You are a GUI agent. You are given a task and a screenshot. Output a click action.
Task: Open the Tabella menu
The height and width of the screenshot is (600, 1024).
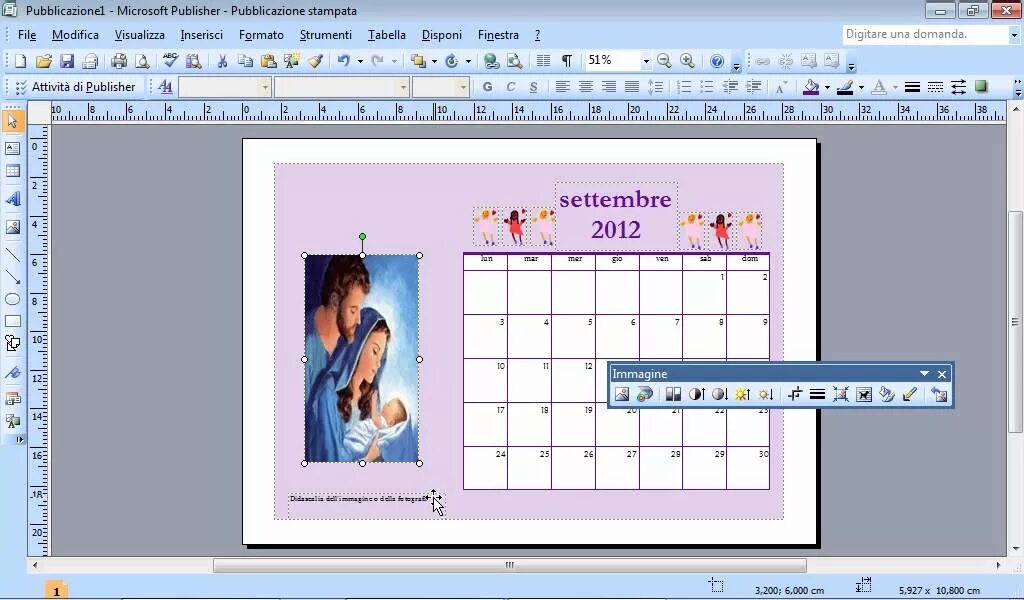pos(387,35)
